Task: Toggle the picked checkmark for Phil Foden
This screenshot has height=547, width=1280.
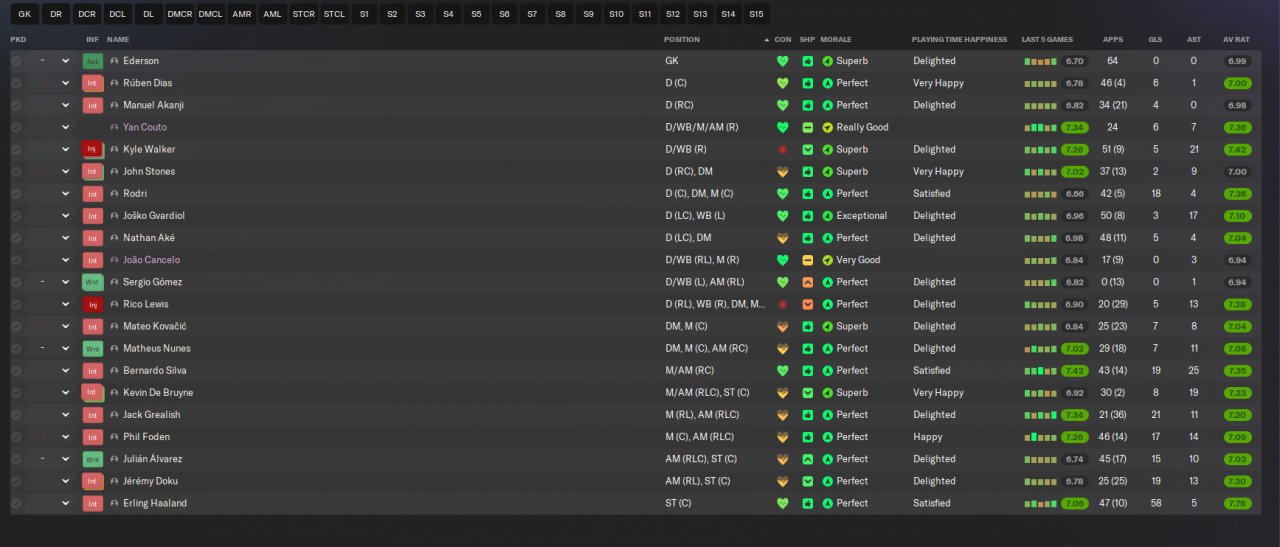Action: coord(16,437)
